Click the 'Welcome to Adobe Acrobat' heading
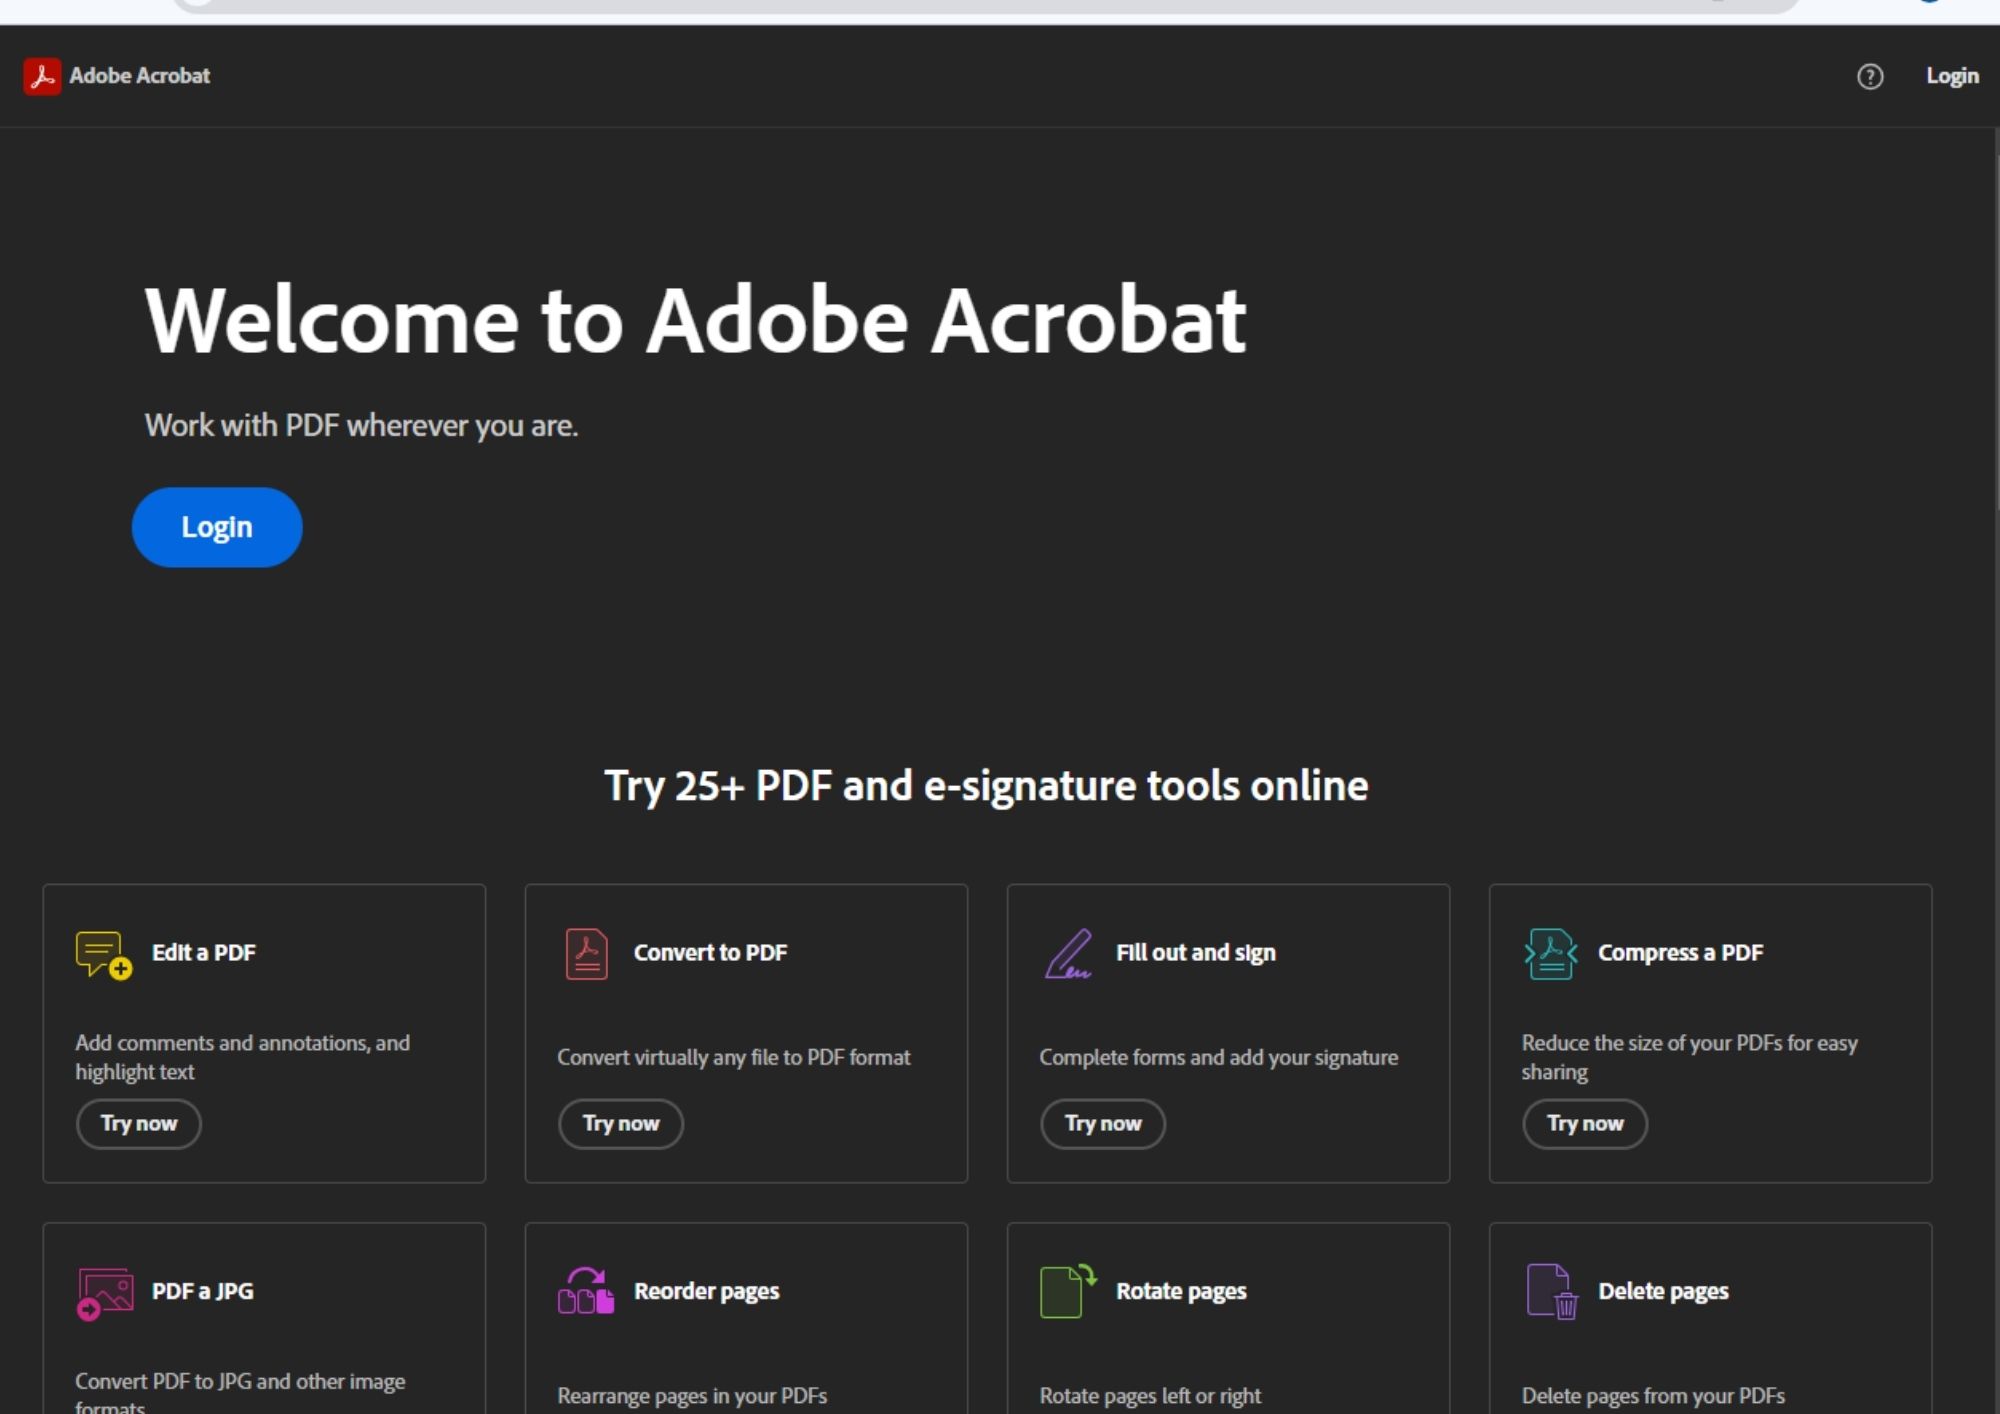This screenshot has width=2000, height=1414. coord(696,320)
